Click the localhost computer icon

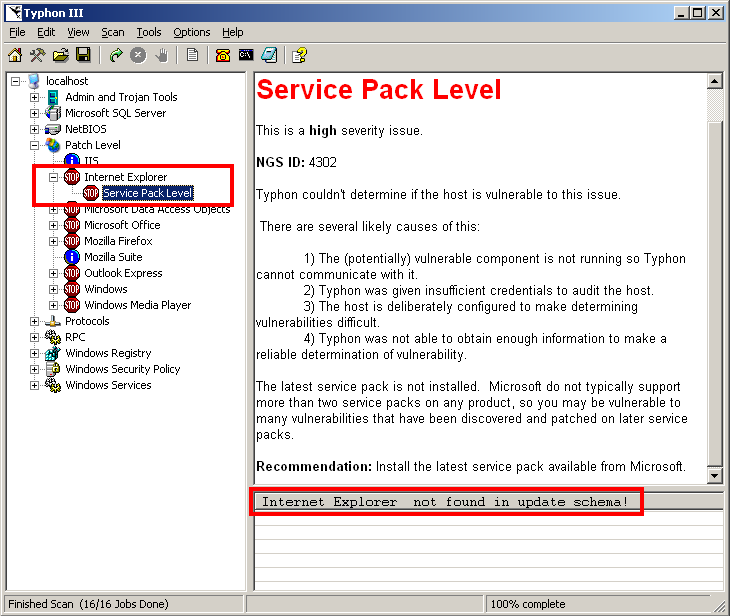tap(34, 81)
